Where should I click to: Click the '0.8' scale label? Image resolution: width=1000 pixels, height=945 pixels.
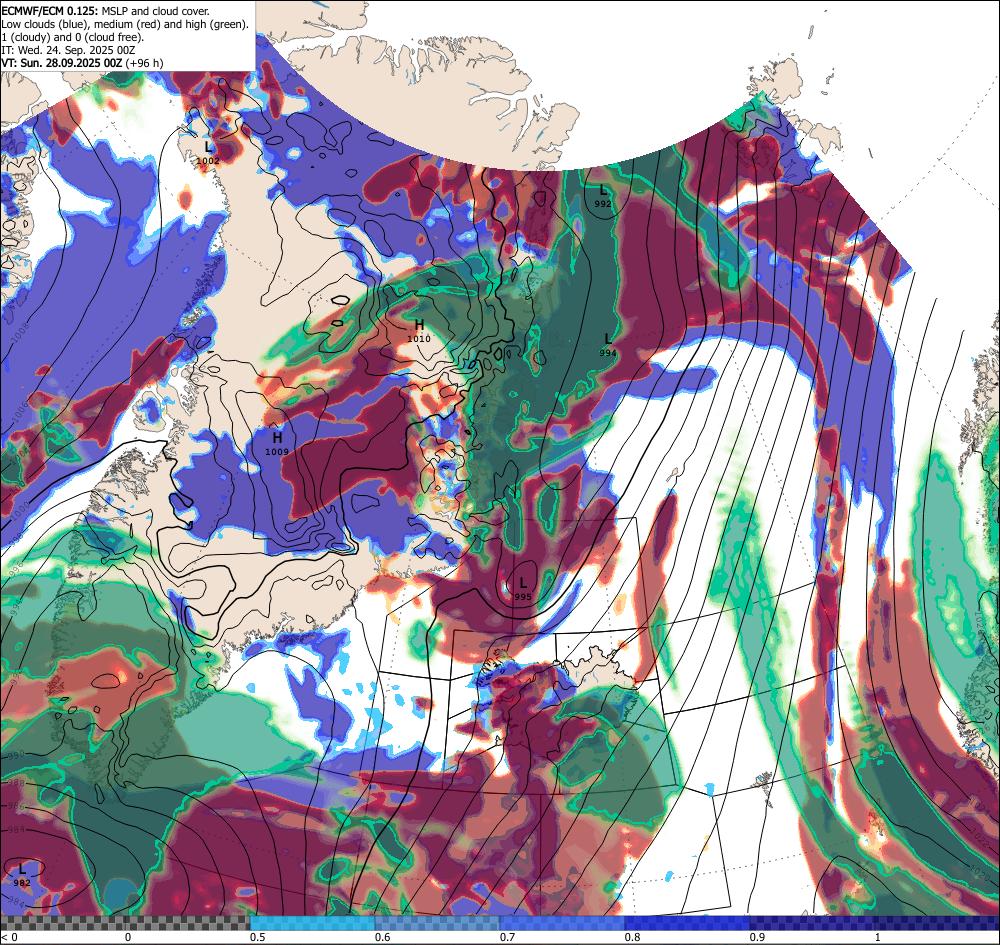(x=633, y=937)
